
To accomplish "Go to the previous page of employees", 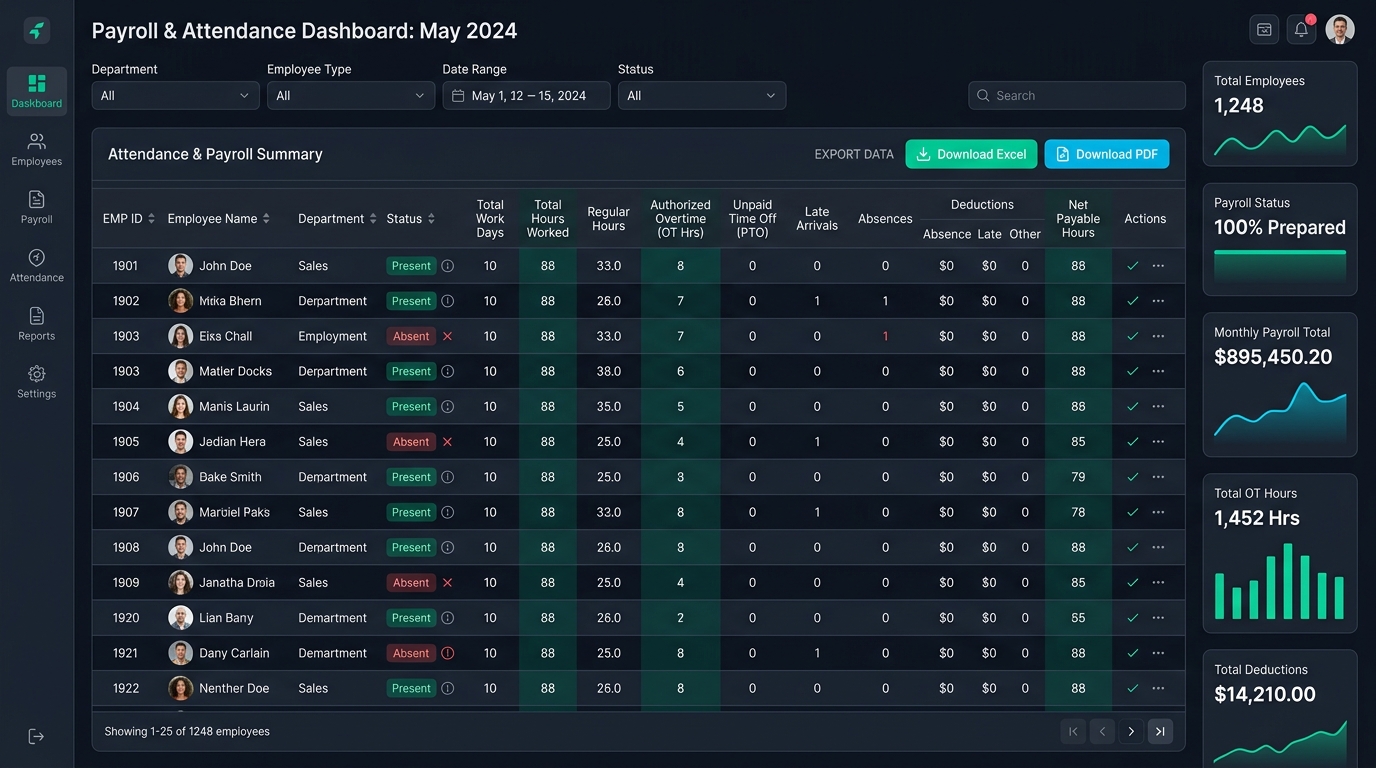I will (x=1102, y=732).
